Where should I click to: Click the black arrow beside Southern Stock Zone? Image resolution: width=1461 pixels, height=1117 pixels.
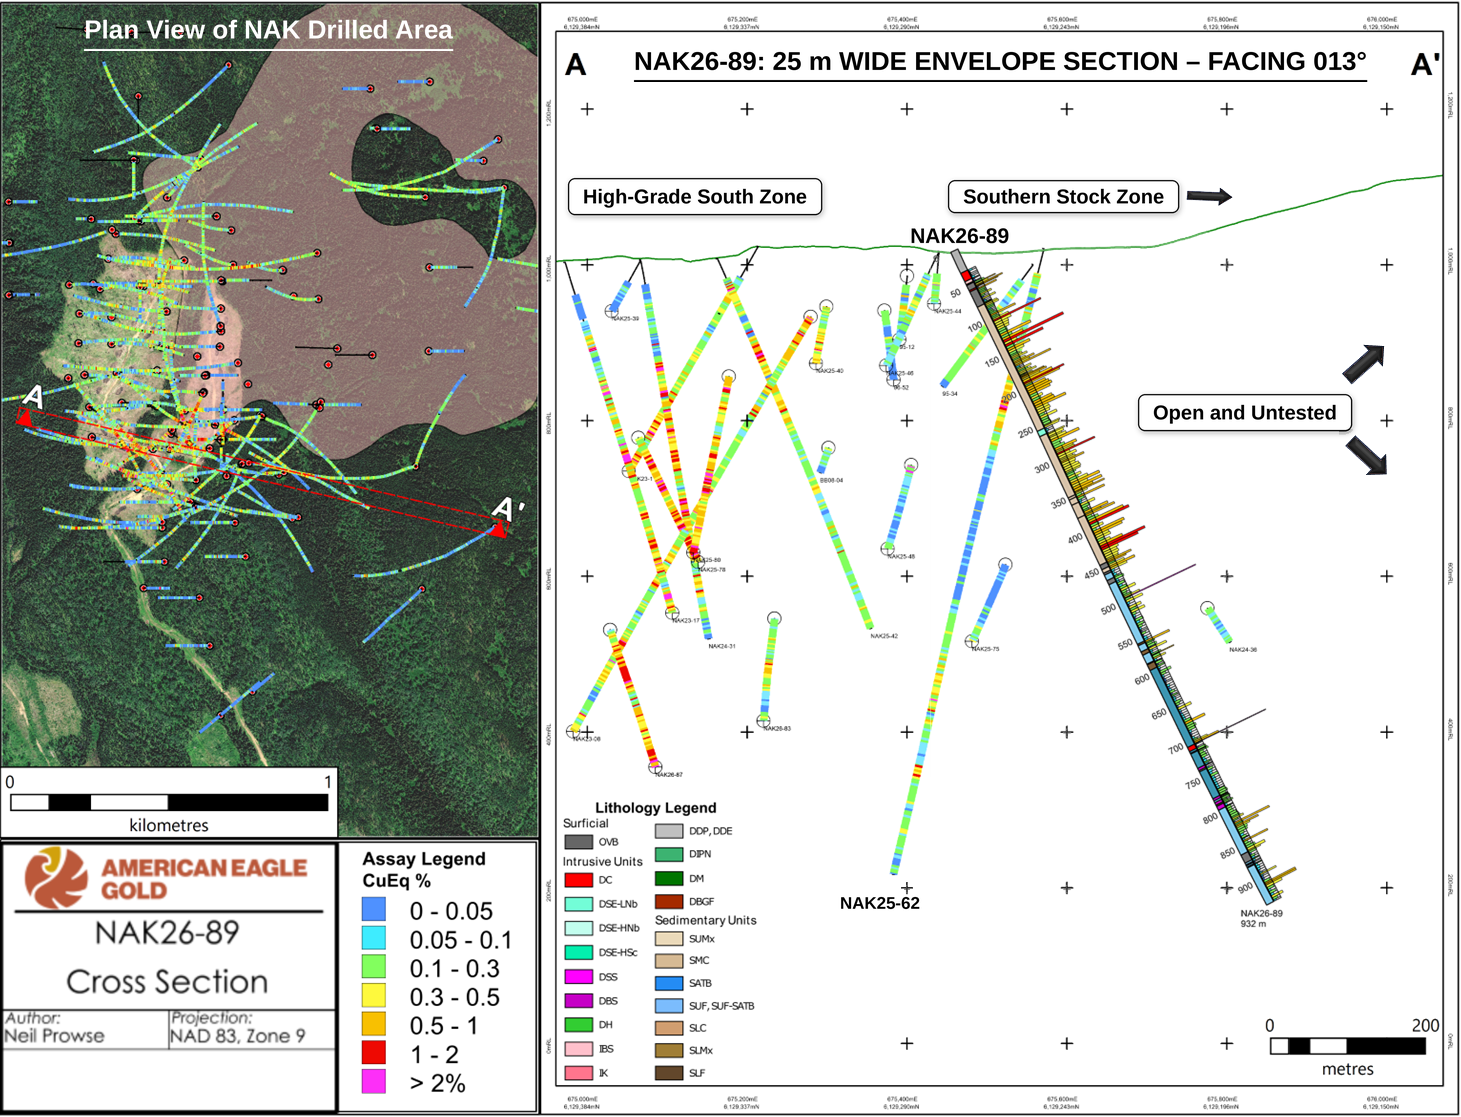click(x=1209, y=196)
